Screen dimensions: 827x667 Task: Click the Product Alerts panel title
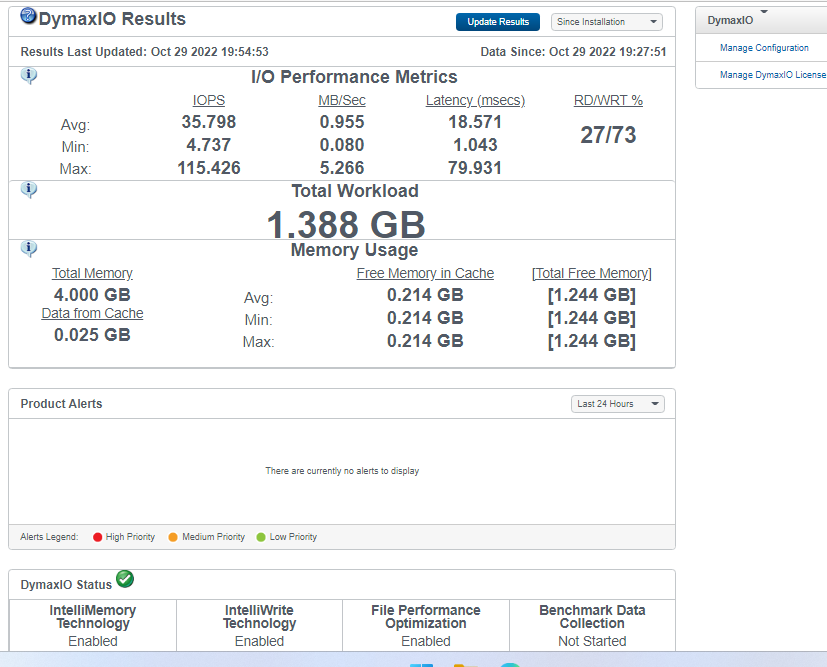tap(61, 404)
